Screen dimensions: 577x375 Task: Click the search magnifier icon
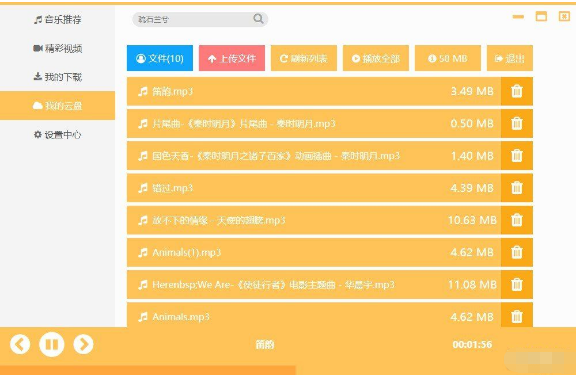(x=258, y=18)
